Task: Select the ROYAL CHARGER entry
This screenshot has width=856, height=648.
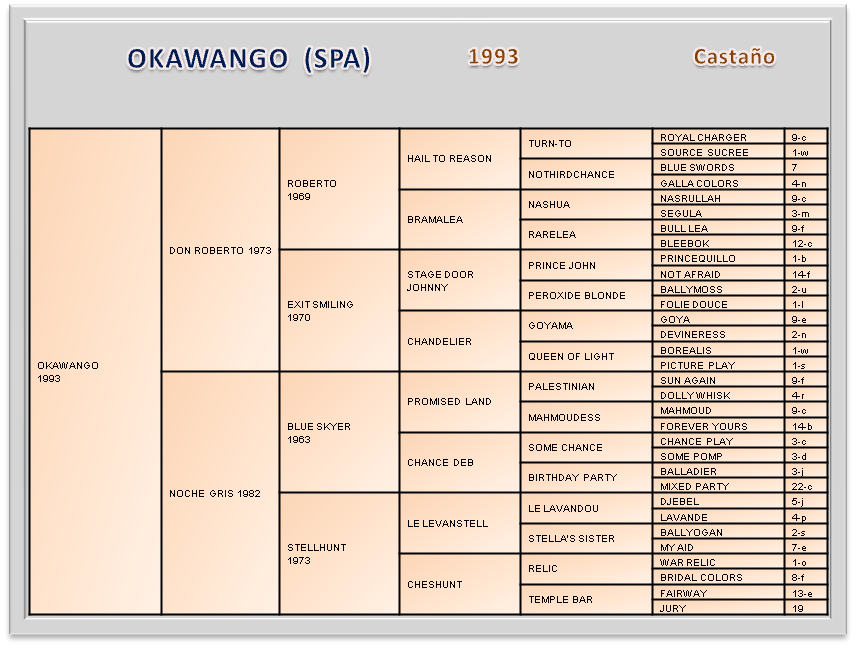Action: (718, 137)
